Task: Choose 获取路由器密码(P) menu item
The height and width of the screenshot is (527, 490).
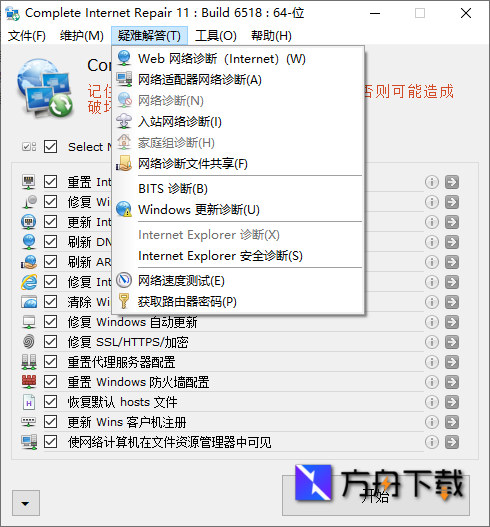Action: click(x=238, y=301)
